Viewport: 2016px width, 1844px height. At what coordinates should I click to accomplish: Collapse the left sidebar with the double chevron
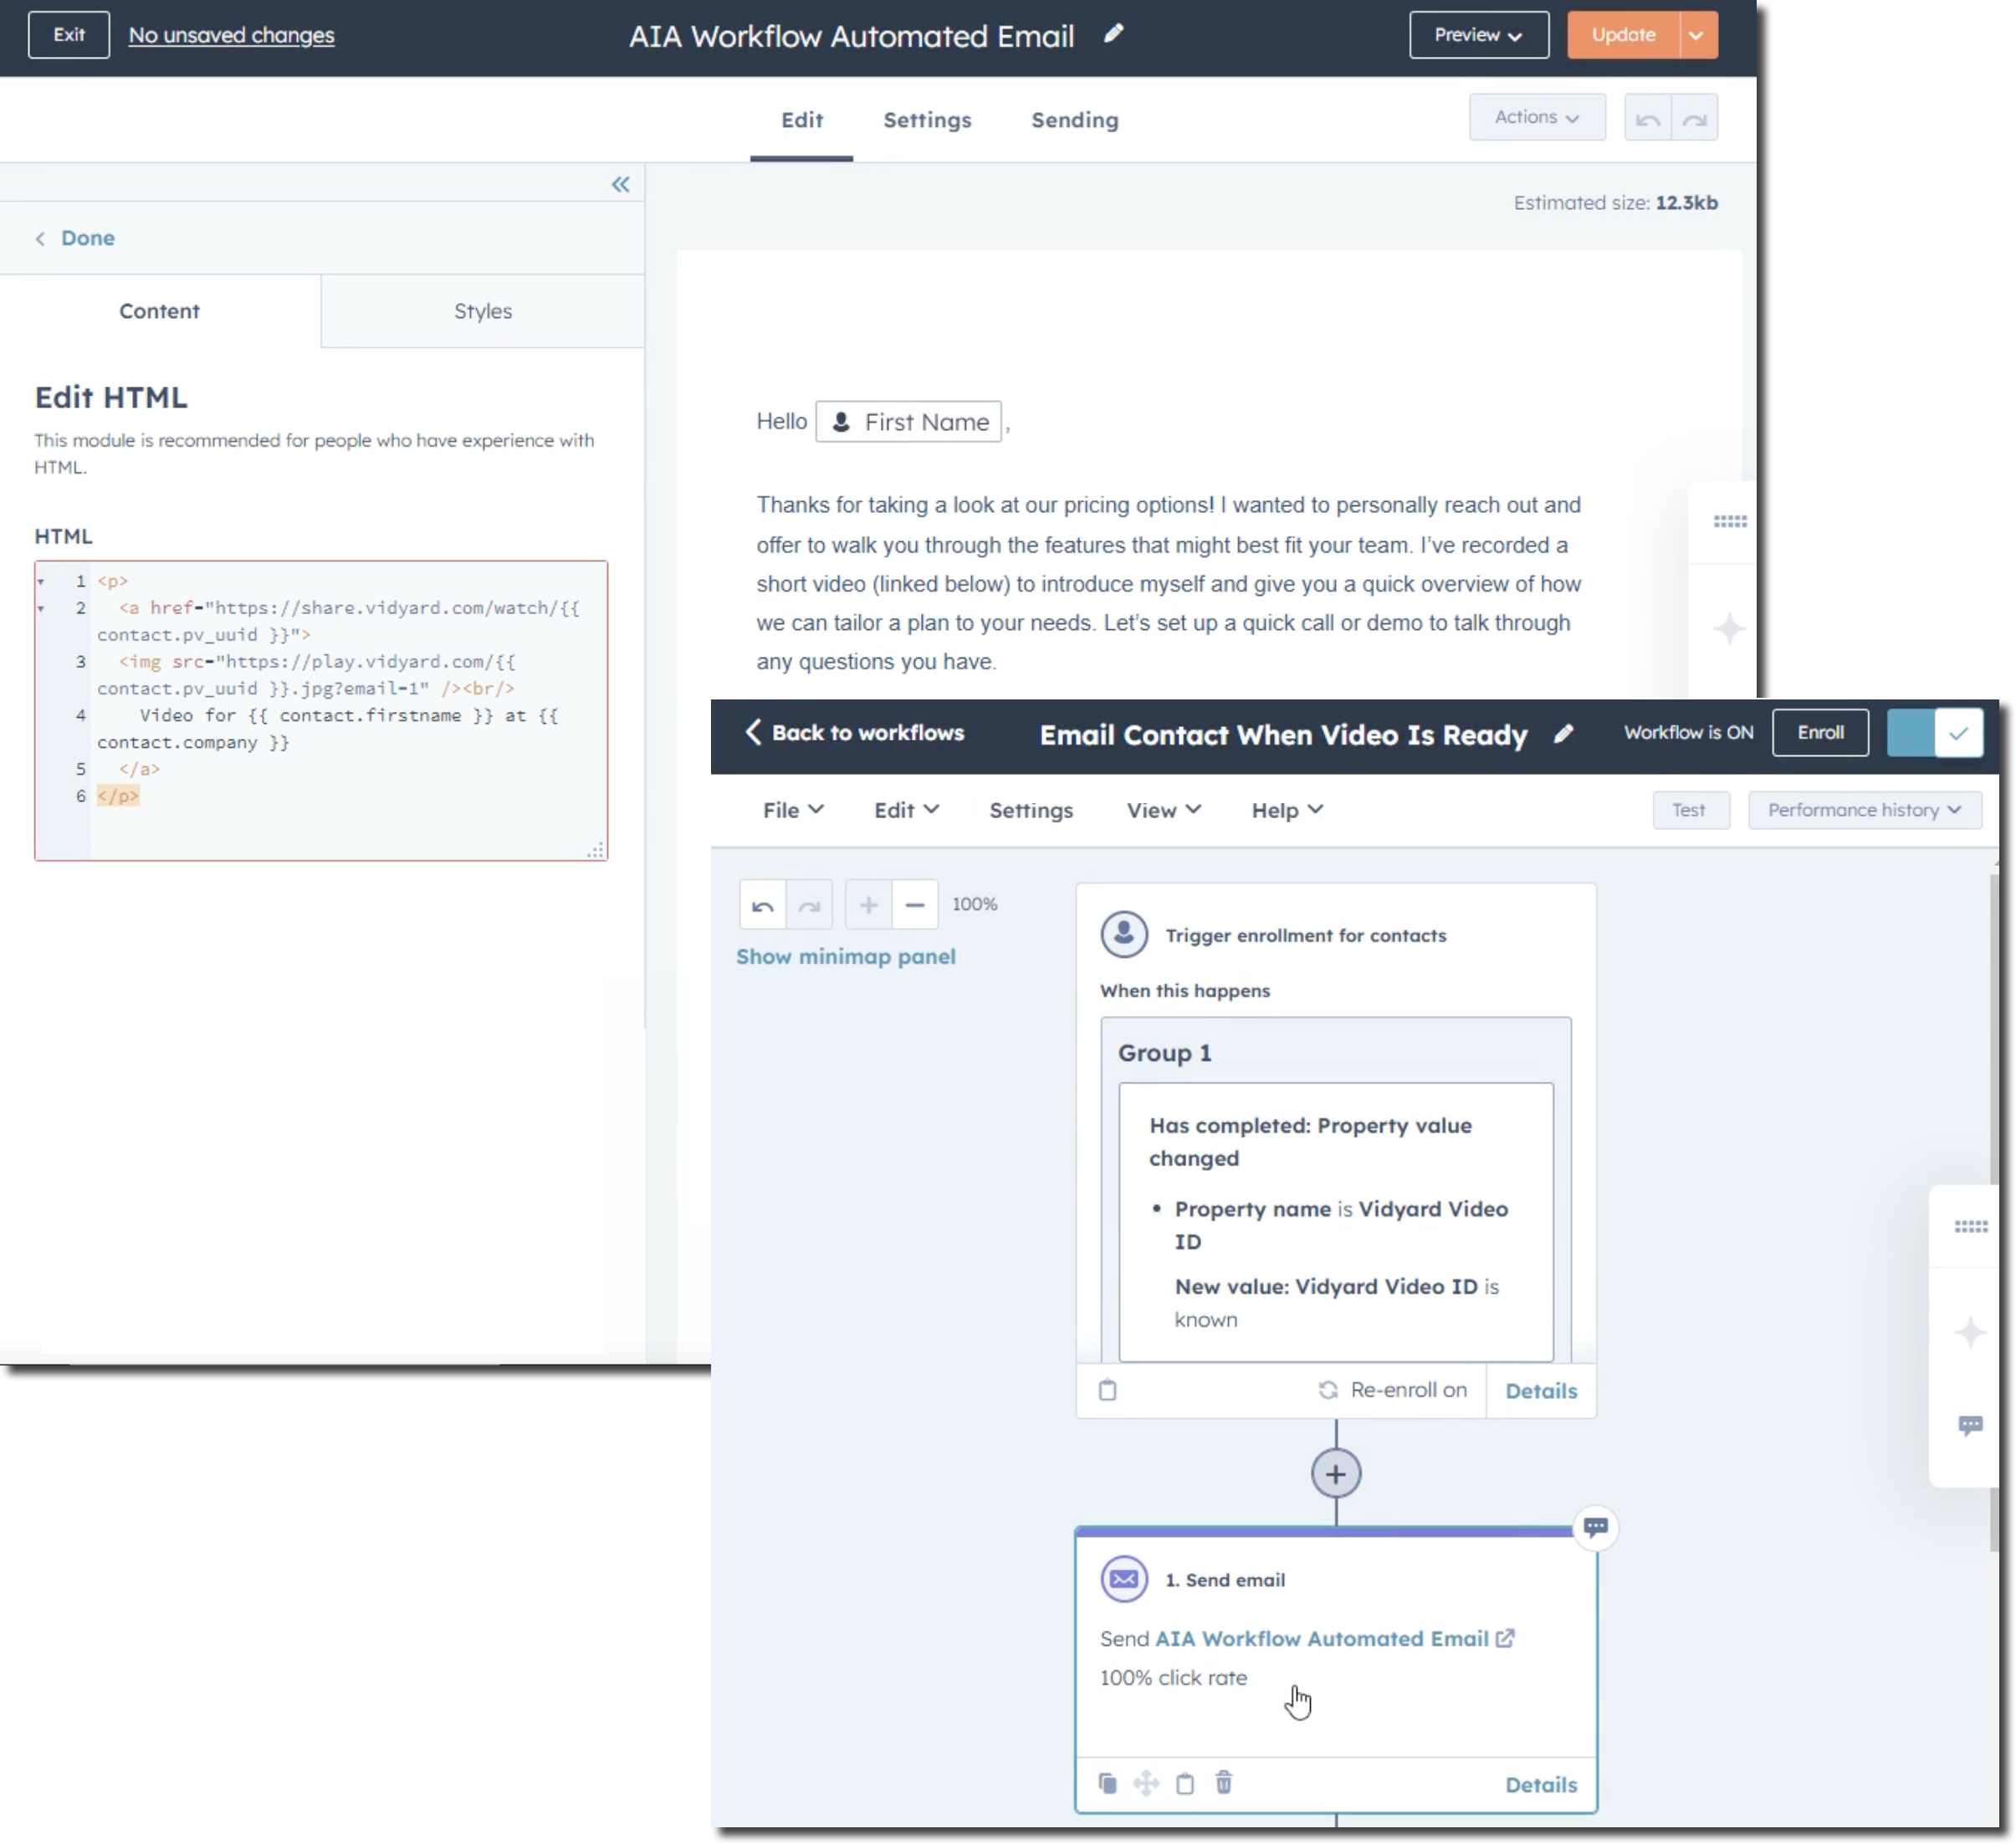coord(620,184)
